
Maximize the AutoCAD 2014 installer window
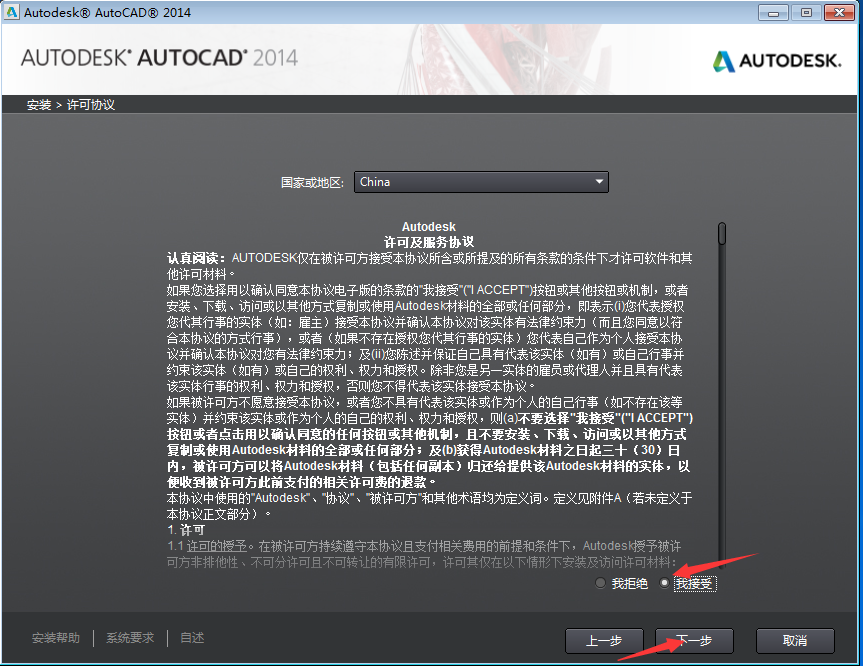[x=806, y=13]
